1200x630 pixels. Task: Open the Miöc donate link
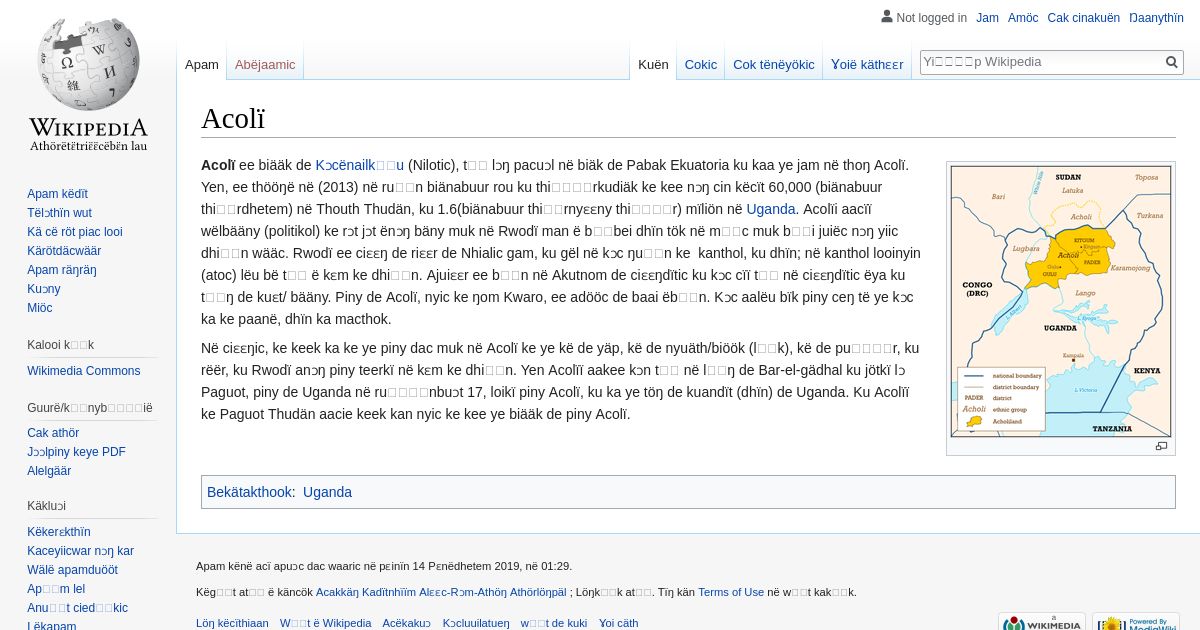[x=40, y=308]
